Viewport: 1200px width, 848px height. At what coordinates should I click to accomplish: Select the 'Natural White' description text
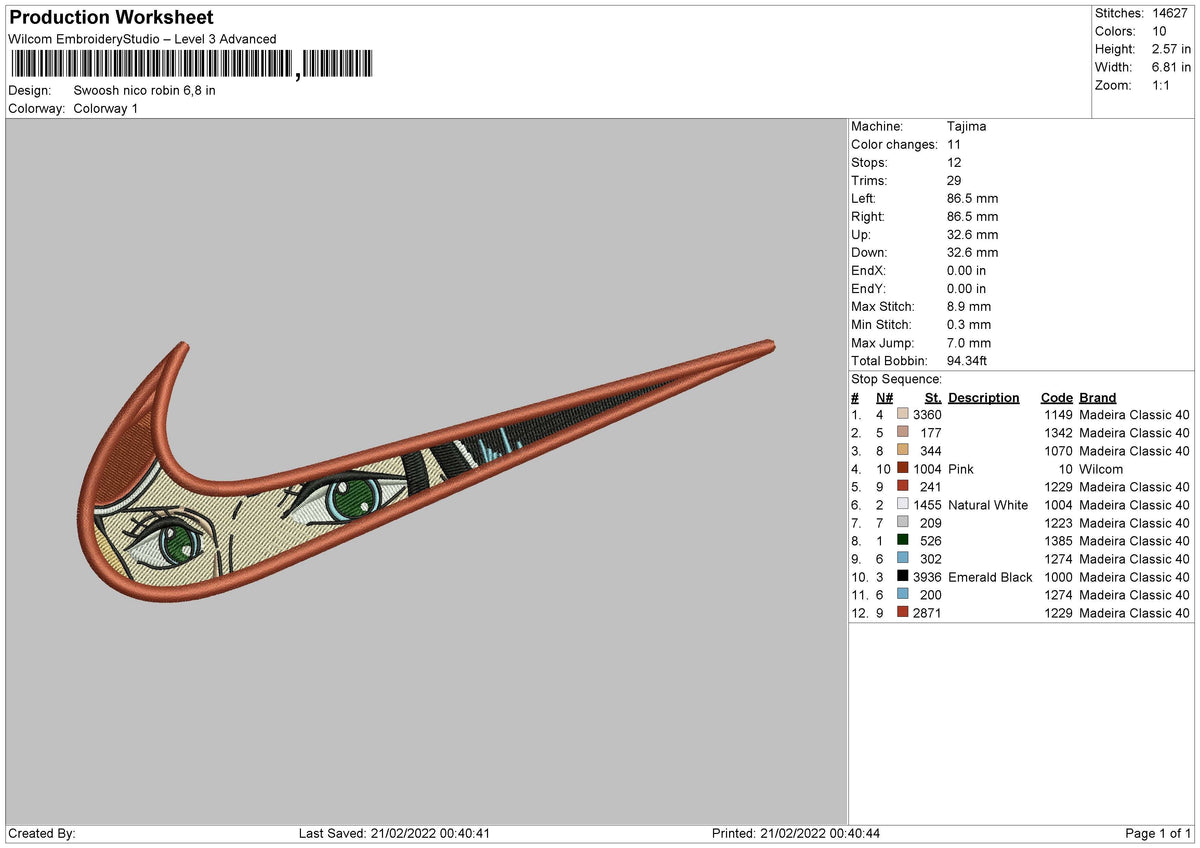click(x=988, y=505)
